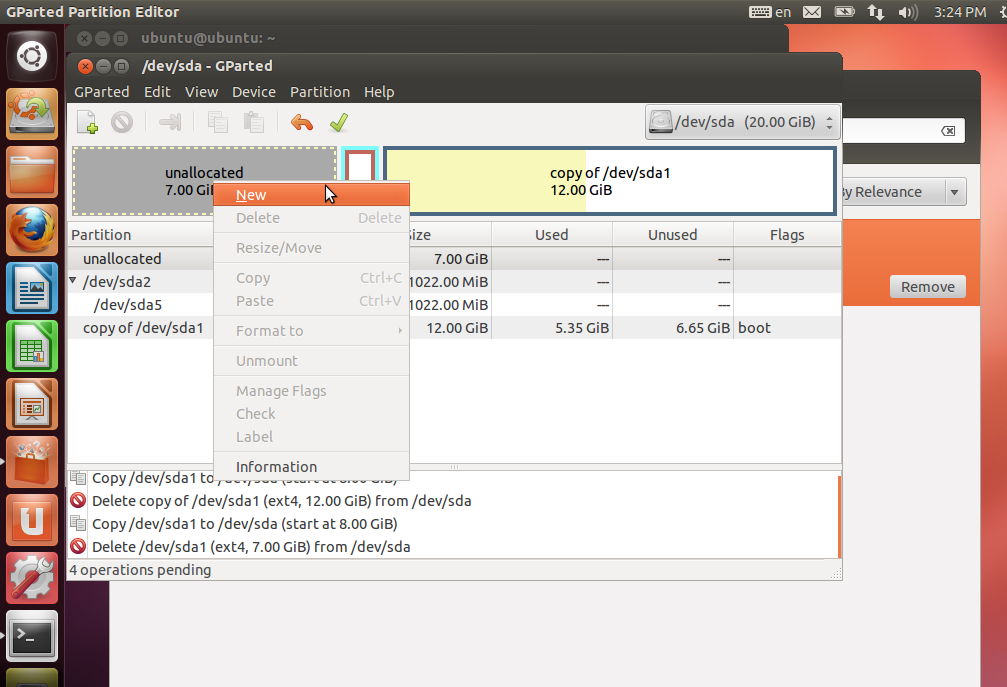Open the mail envelope indicator in the panel

point(811,12)
